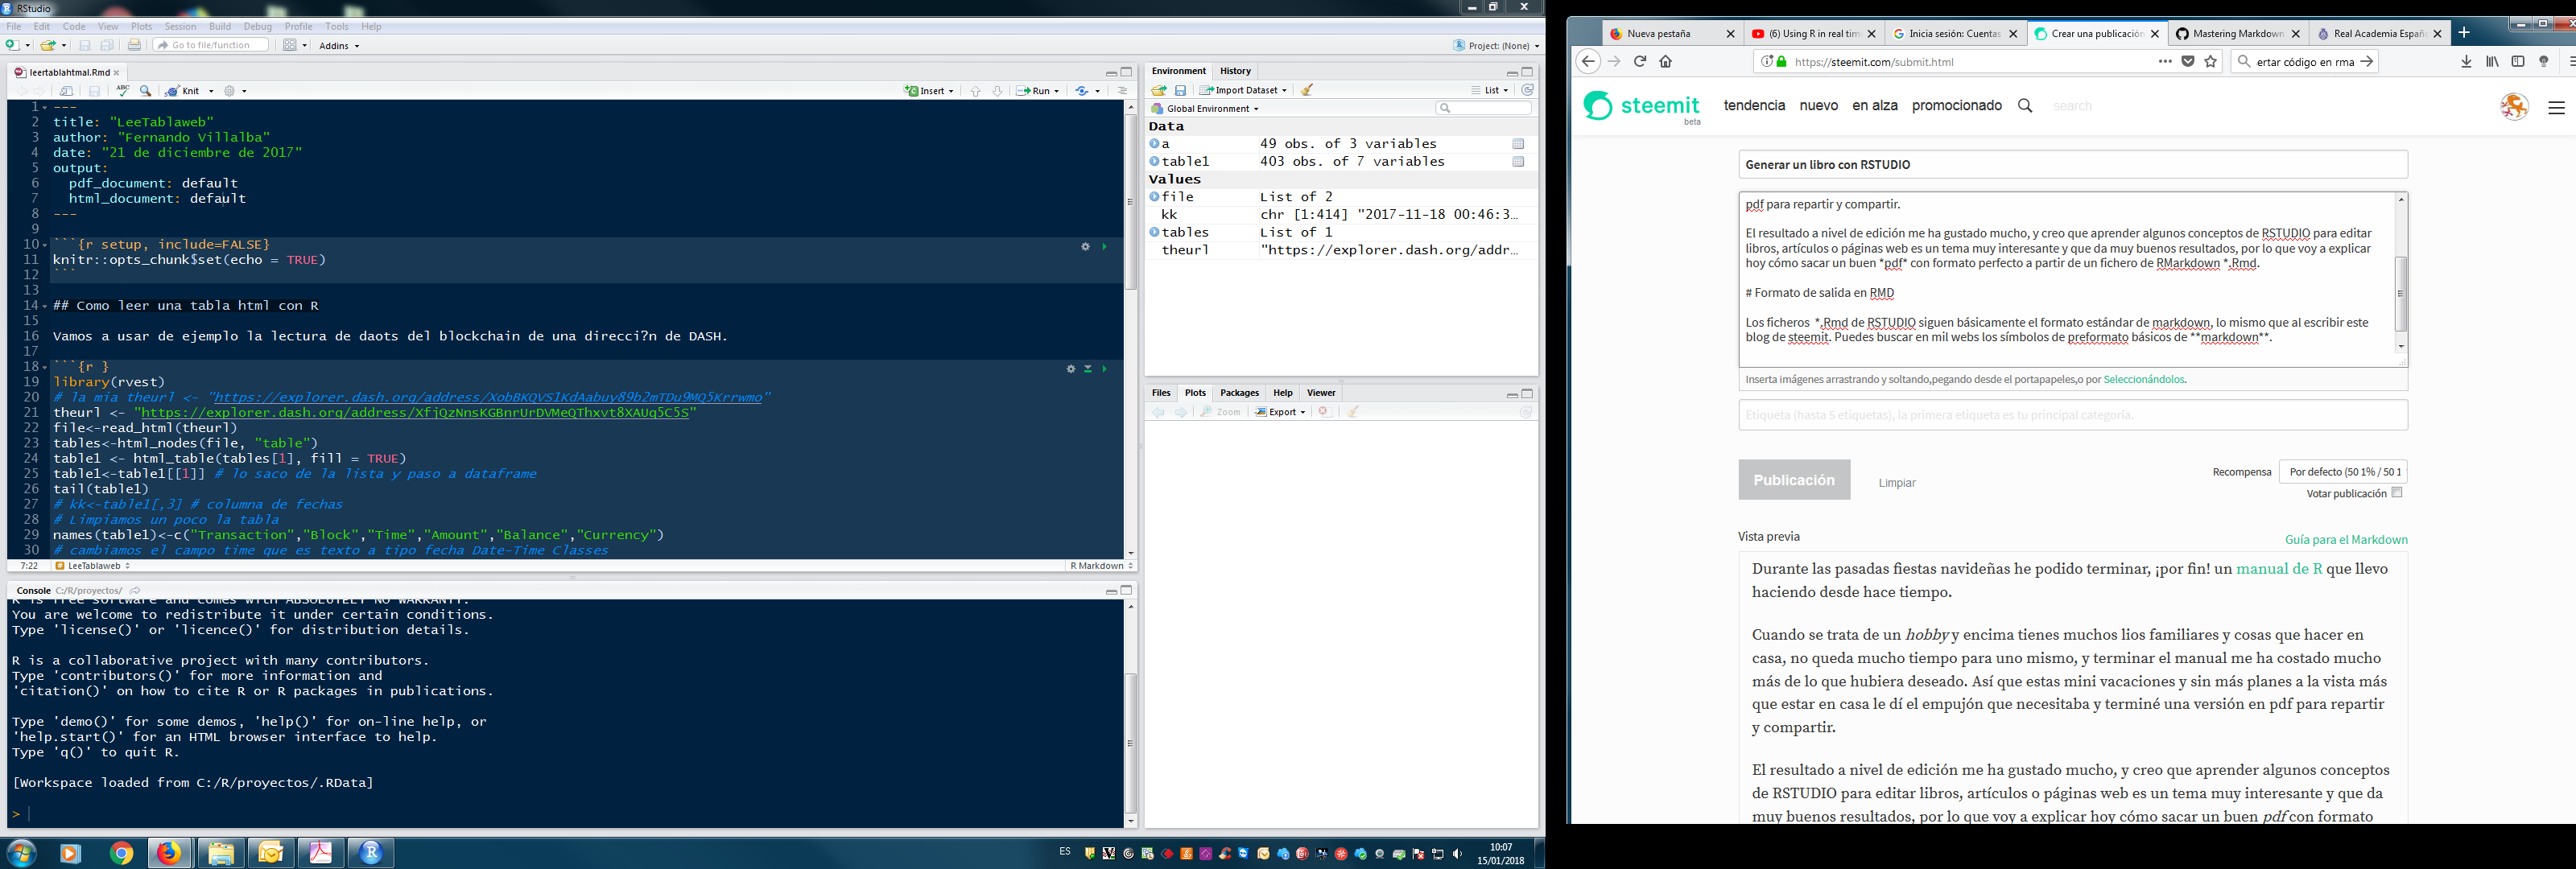Image resolution: width=2576 pixels, height=869 pixels.
Task: Clear environment objects with broom icon
Action: pos(1307,90)
